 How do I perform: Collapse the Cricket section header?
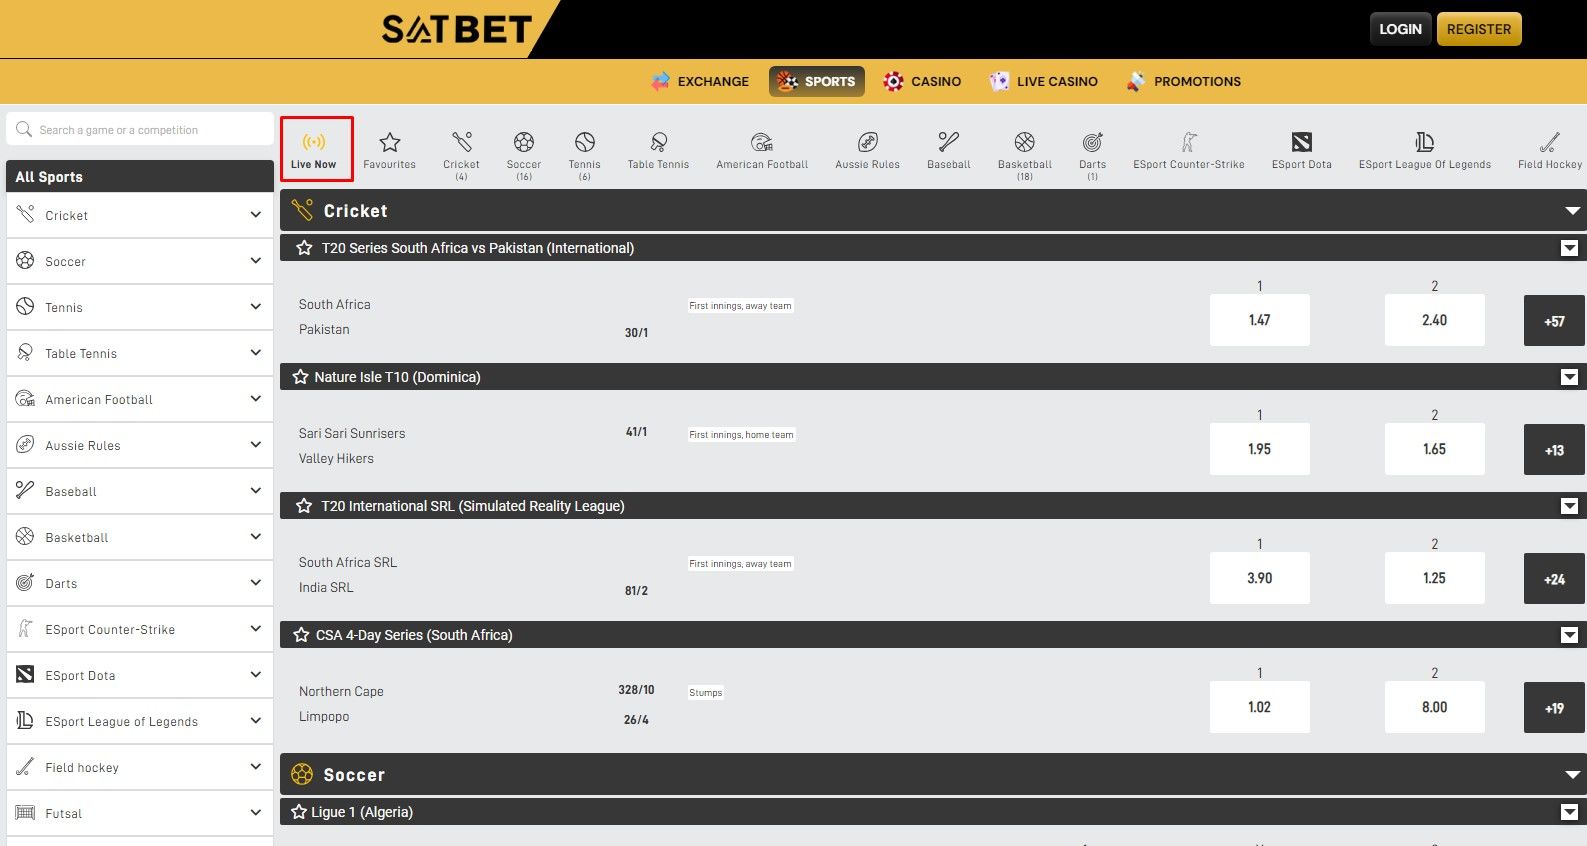[1572, 211]
